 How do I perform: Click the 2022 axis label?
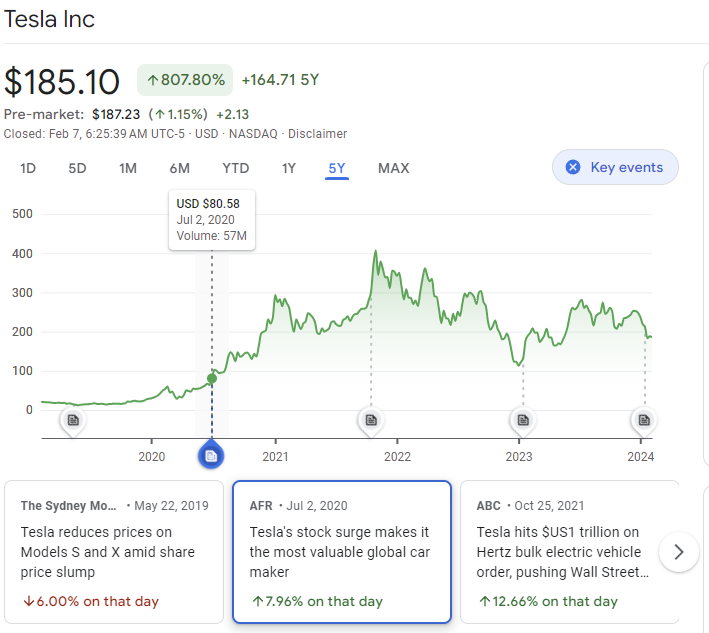[x=397, y=457]
